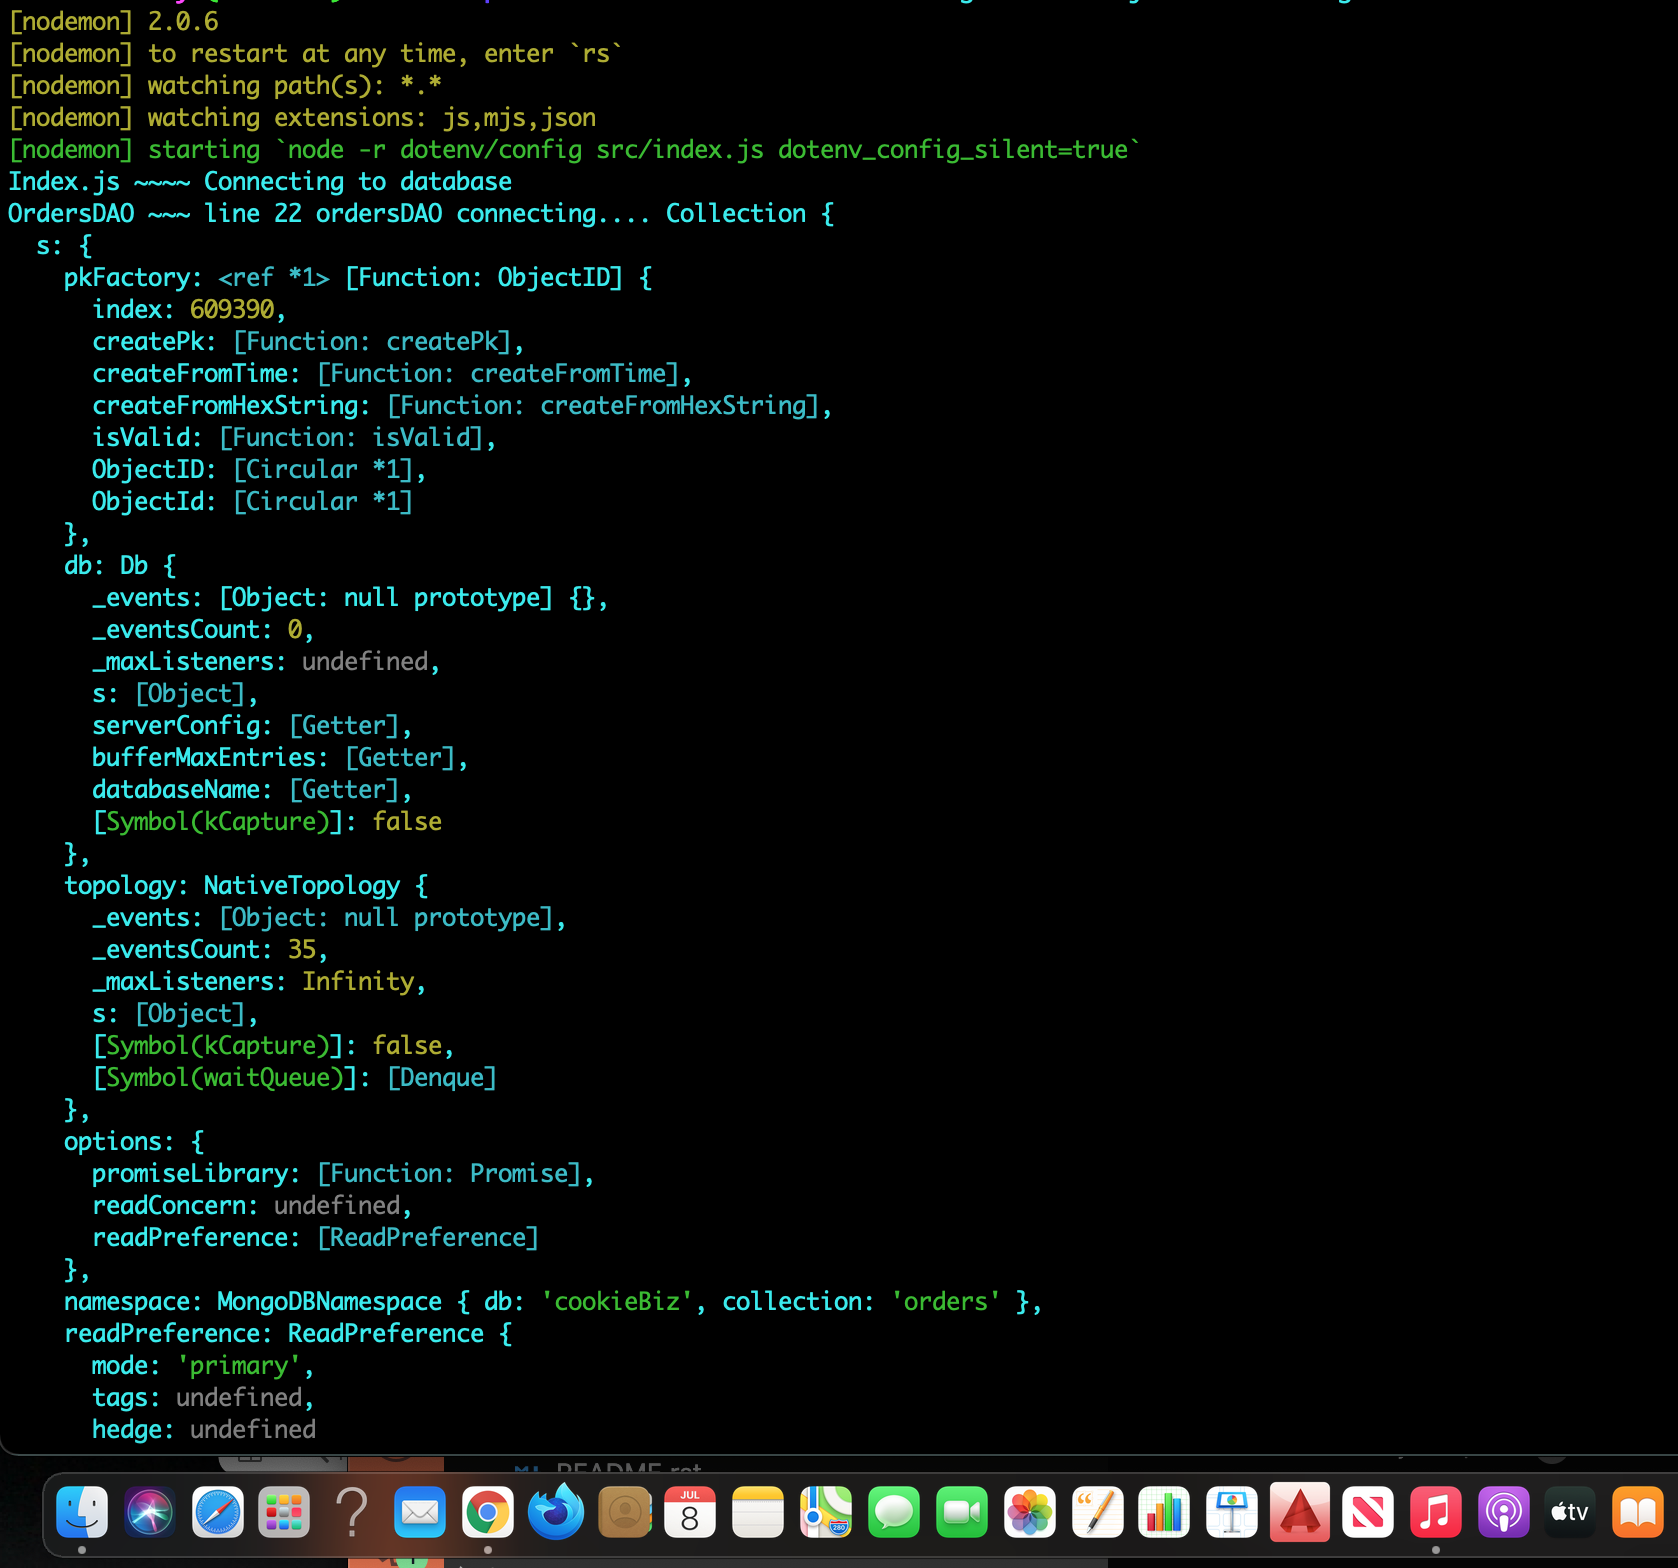1678x1568 pixels.
Task: Open the Notes app
Action: pyautogui.click(x=758, y=1512)
